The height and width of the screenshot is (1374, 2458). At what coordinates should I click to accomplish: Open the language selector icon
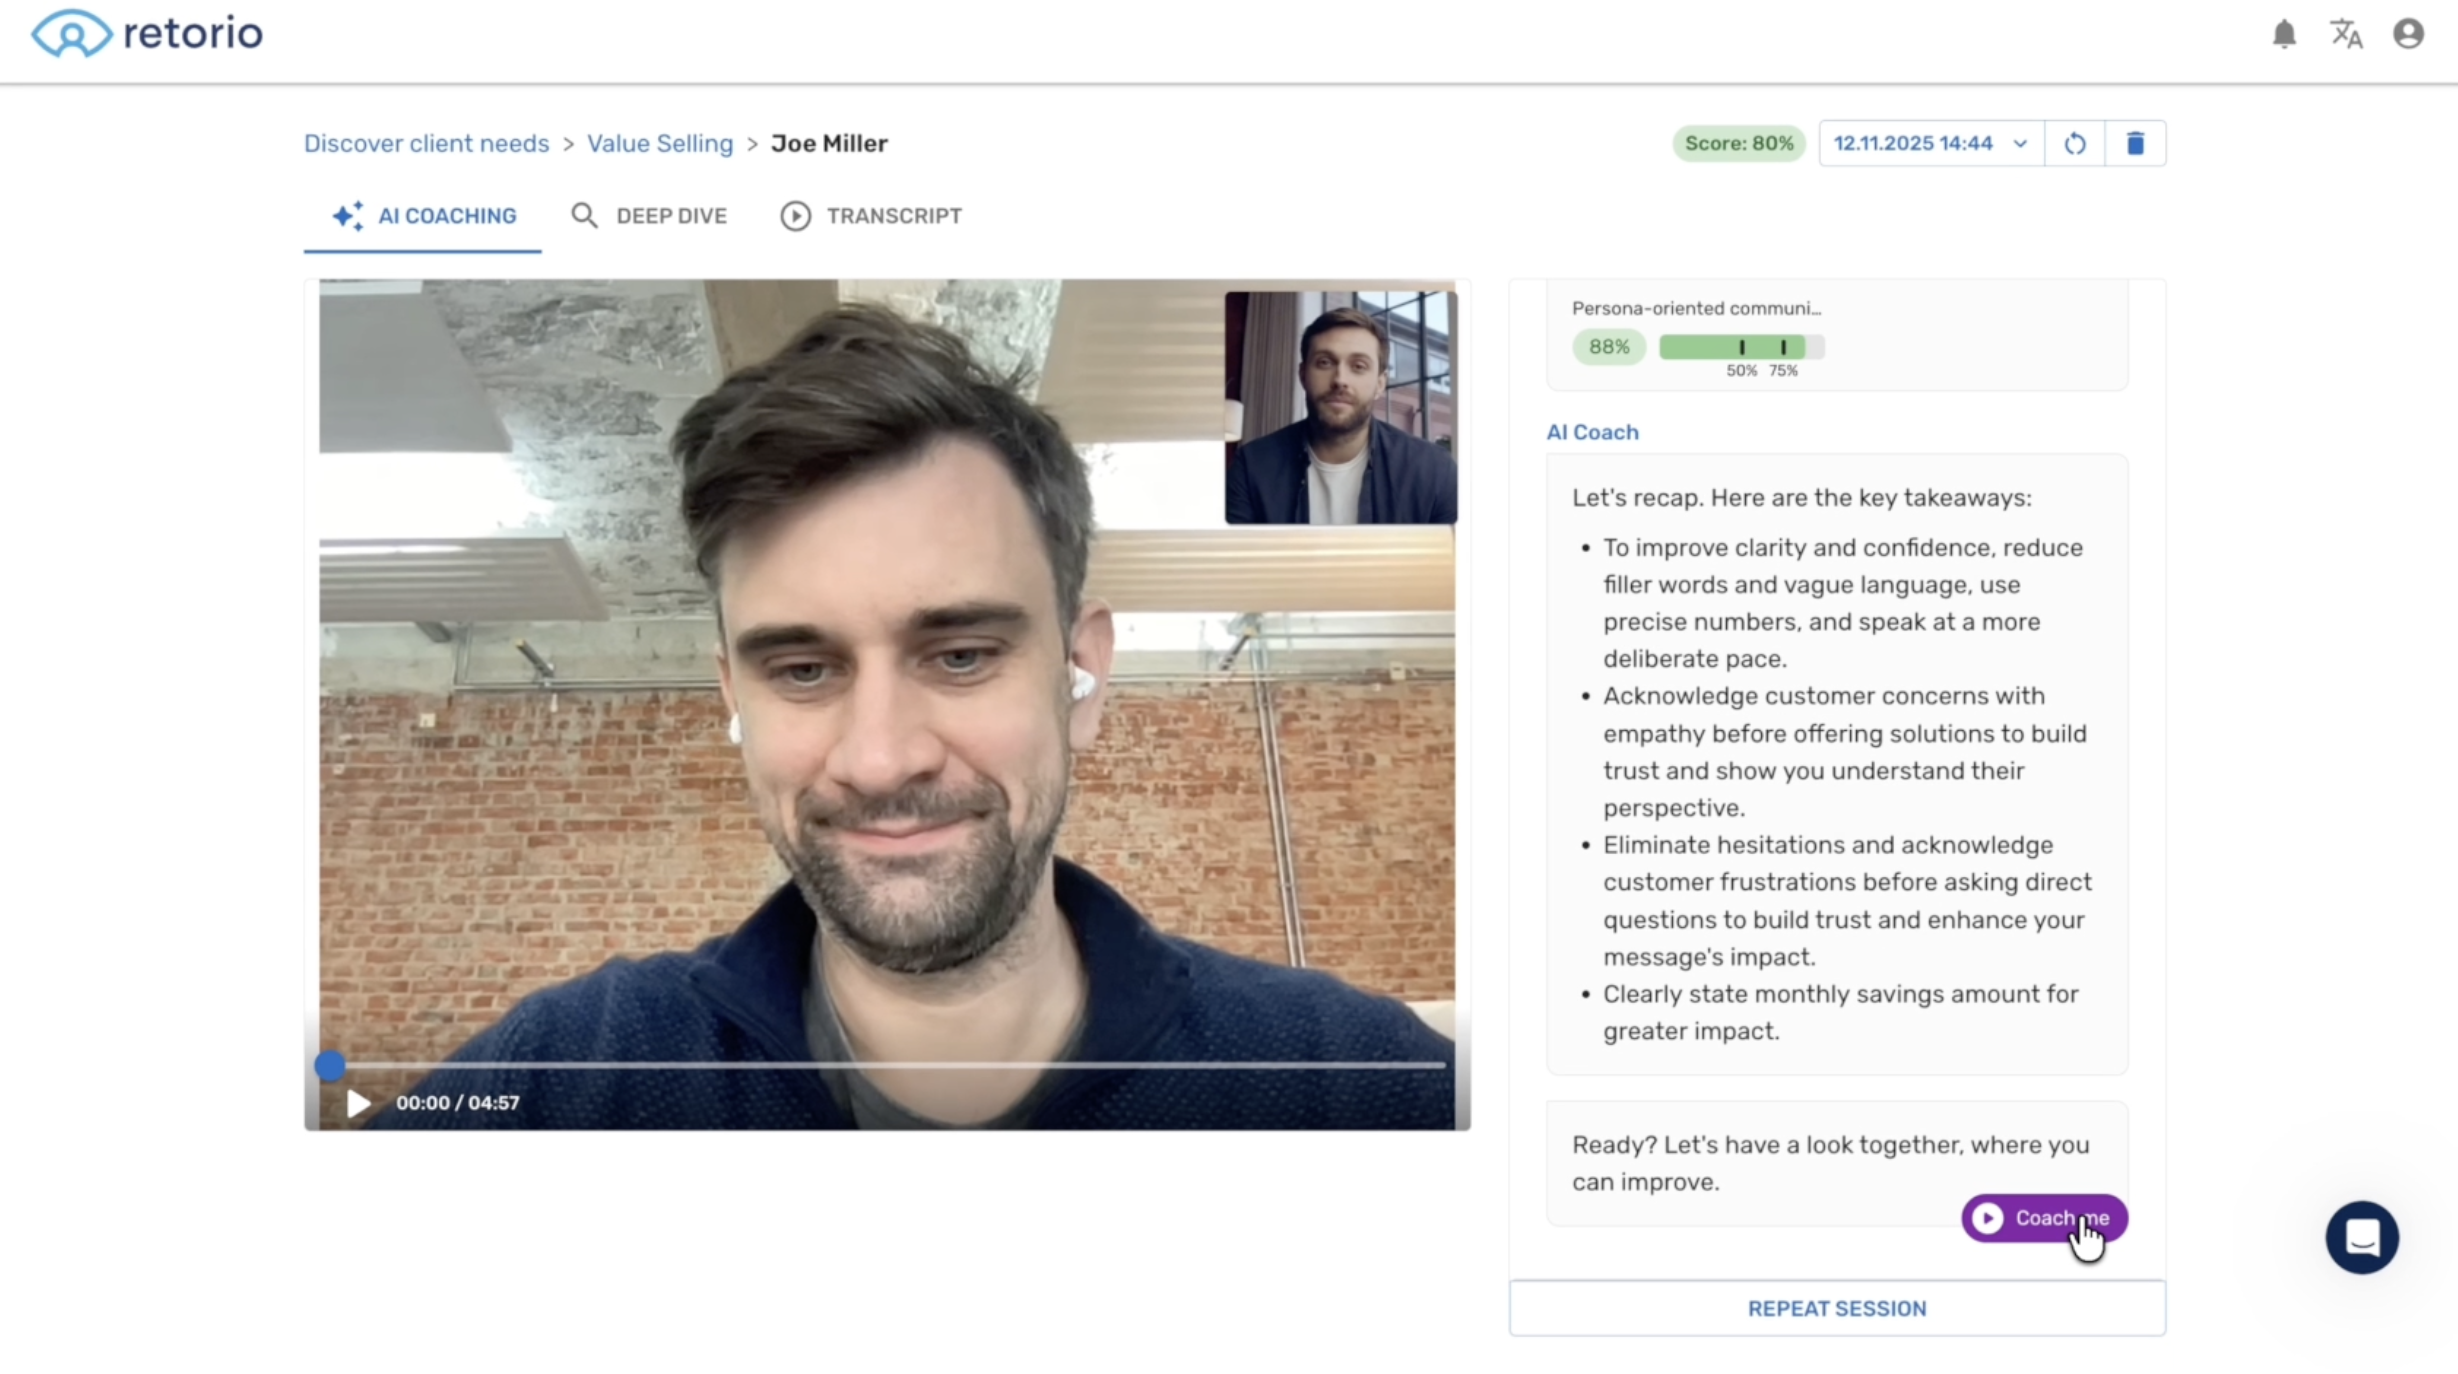[x=2346, y=33]
